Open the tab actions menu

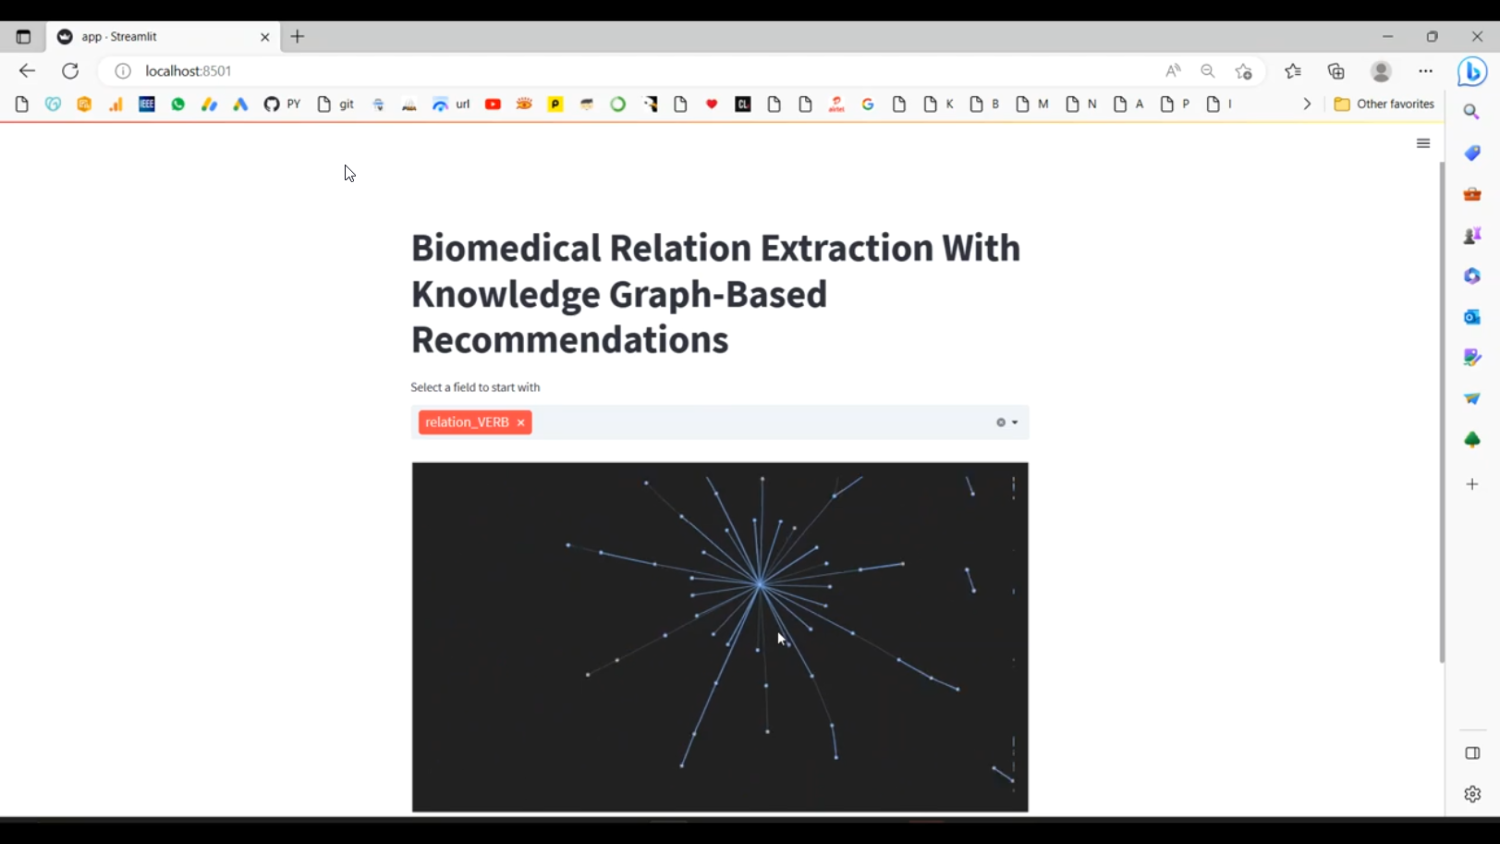click(23, 37)
